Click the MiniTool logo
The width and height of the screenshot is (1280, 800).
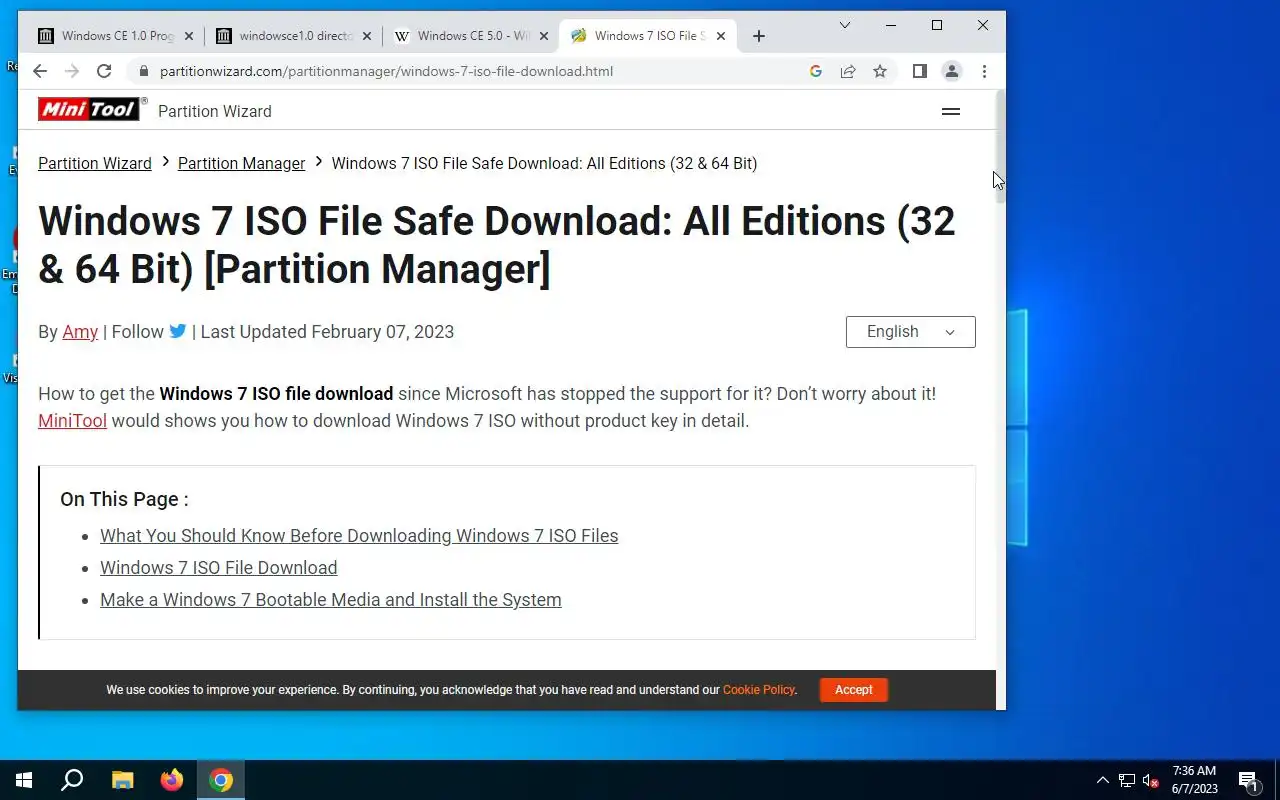click(x=90, y=110)
